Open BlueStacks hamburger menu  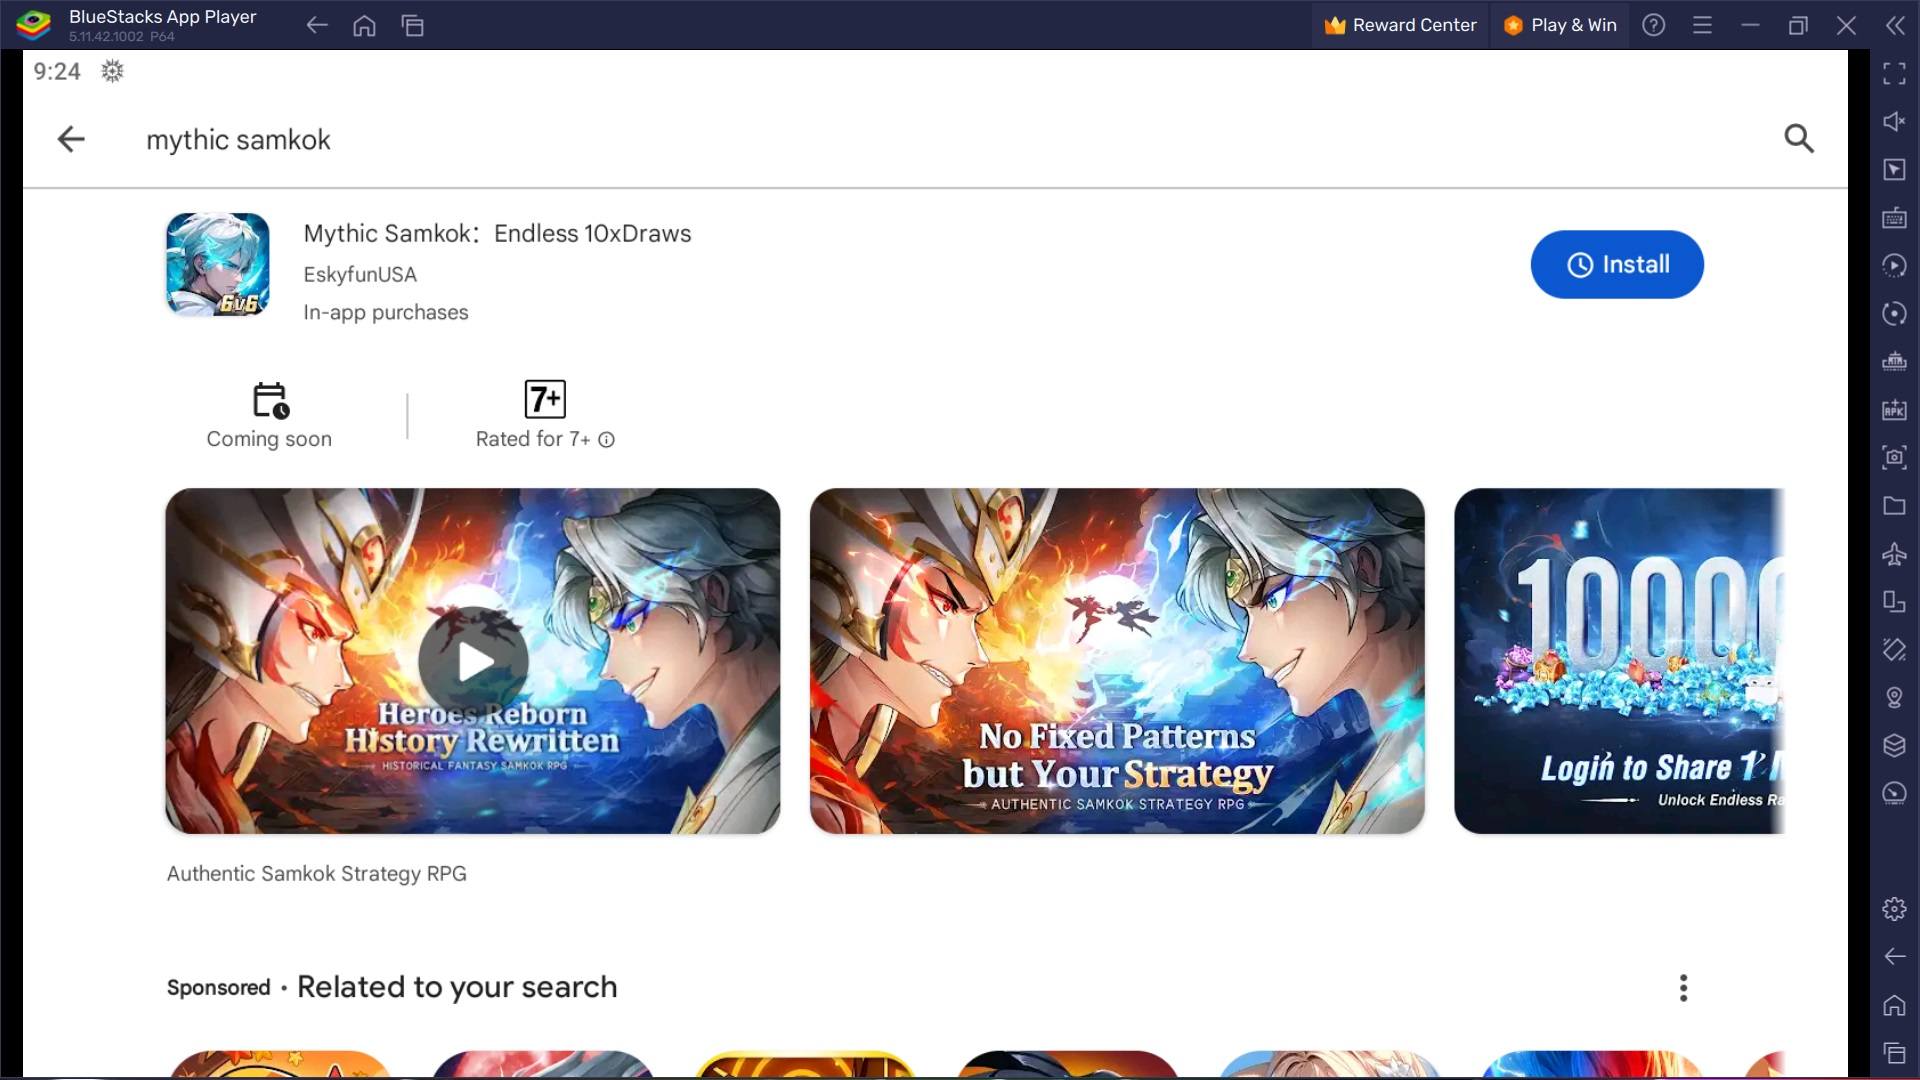click(1702, 25)
